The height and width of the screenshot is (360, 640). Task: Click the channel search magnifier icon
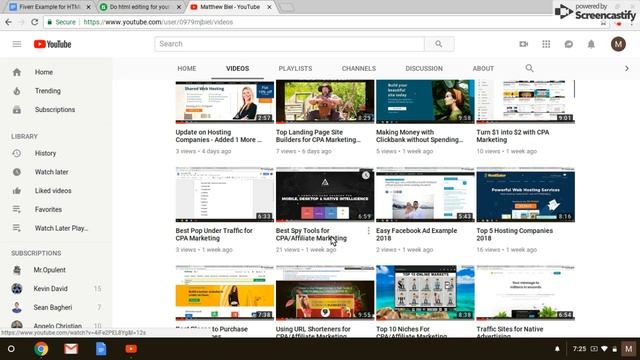(529, 68)
